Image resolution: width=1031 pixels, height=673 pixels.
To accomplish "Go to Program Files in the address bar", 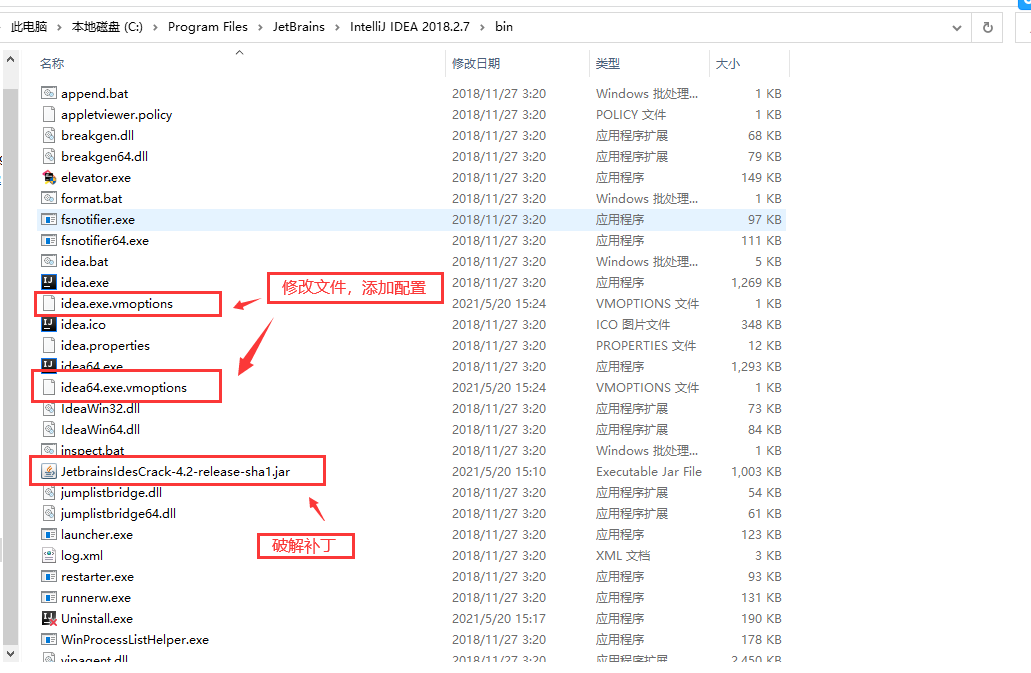I will 208,27.
